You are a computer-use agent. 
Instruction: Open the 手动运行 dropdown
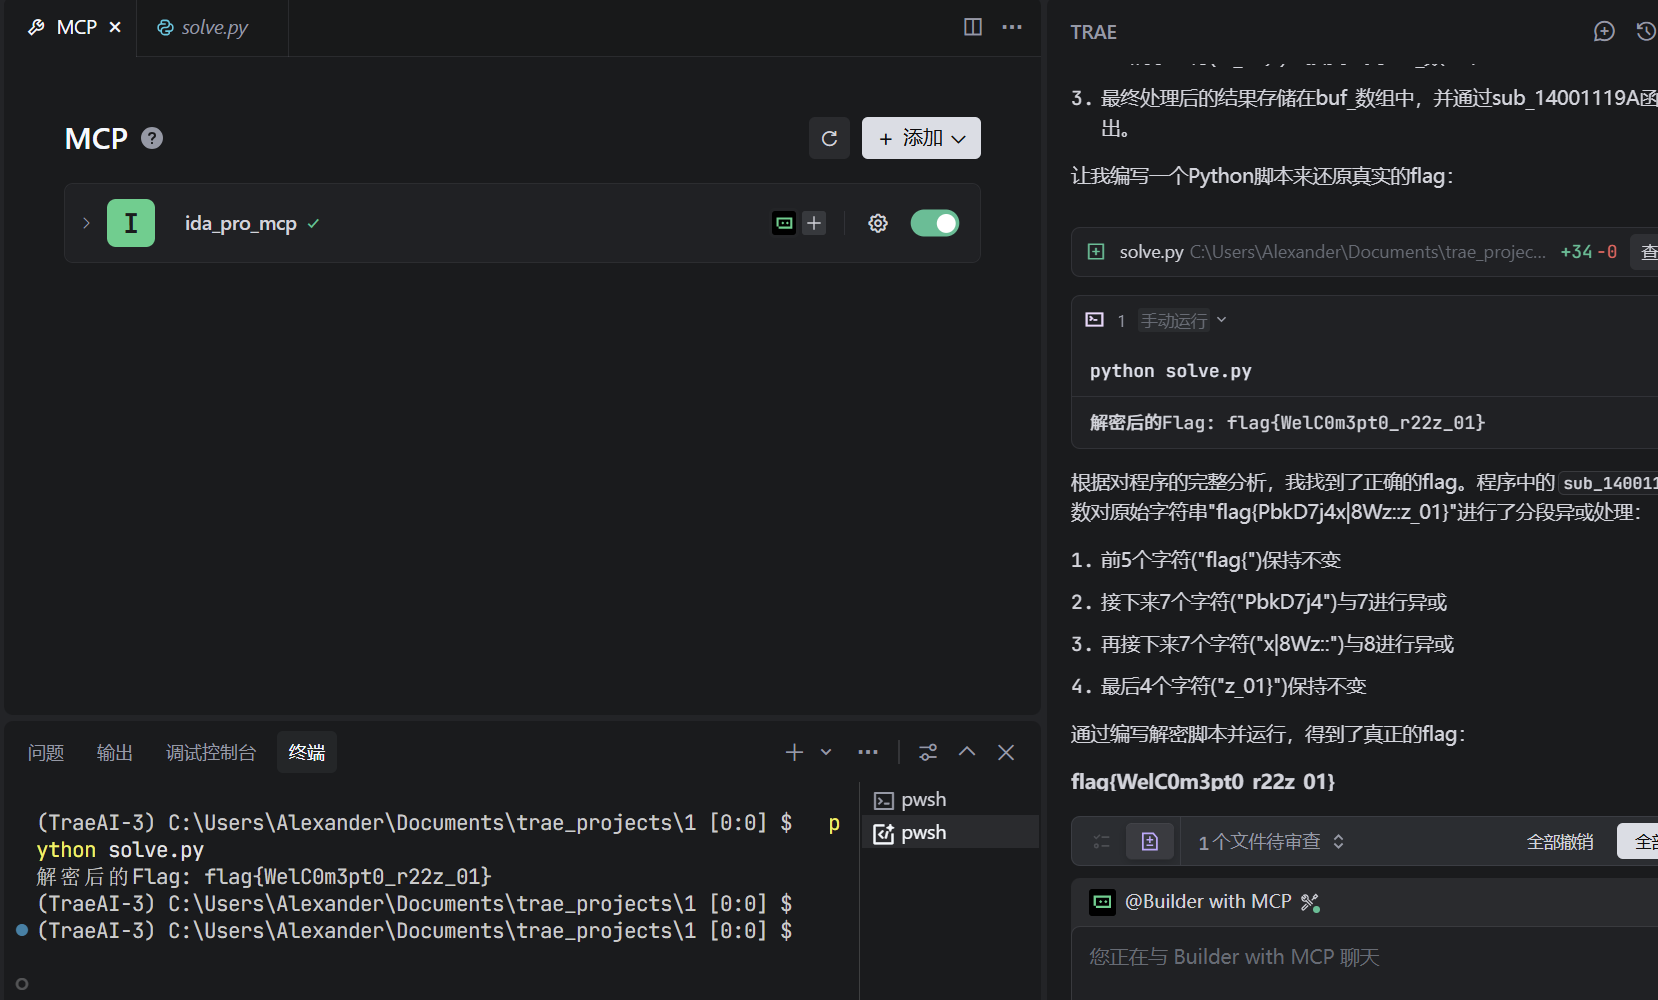coord(1183,320)
